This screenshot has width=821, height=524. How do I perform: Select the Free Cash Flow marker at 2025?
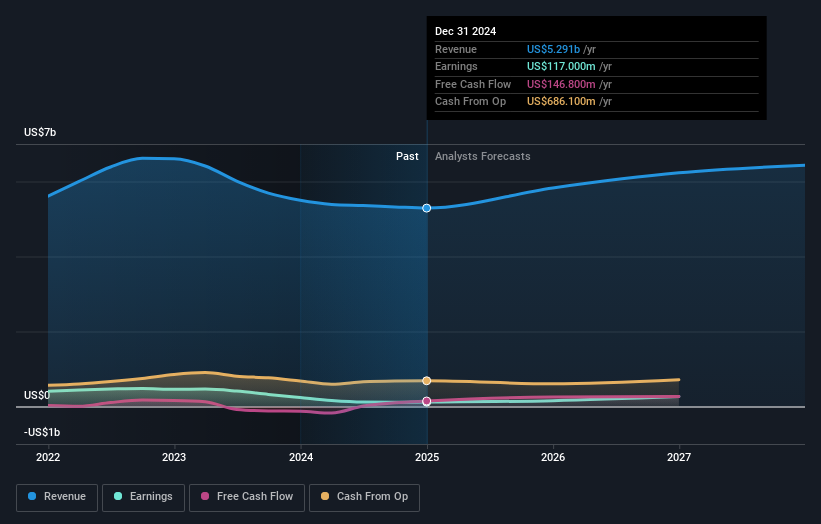[427, 402]
